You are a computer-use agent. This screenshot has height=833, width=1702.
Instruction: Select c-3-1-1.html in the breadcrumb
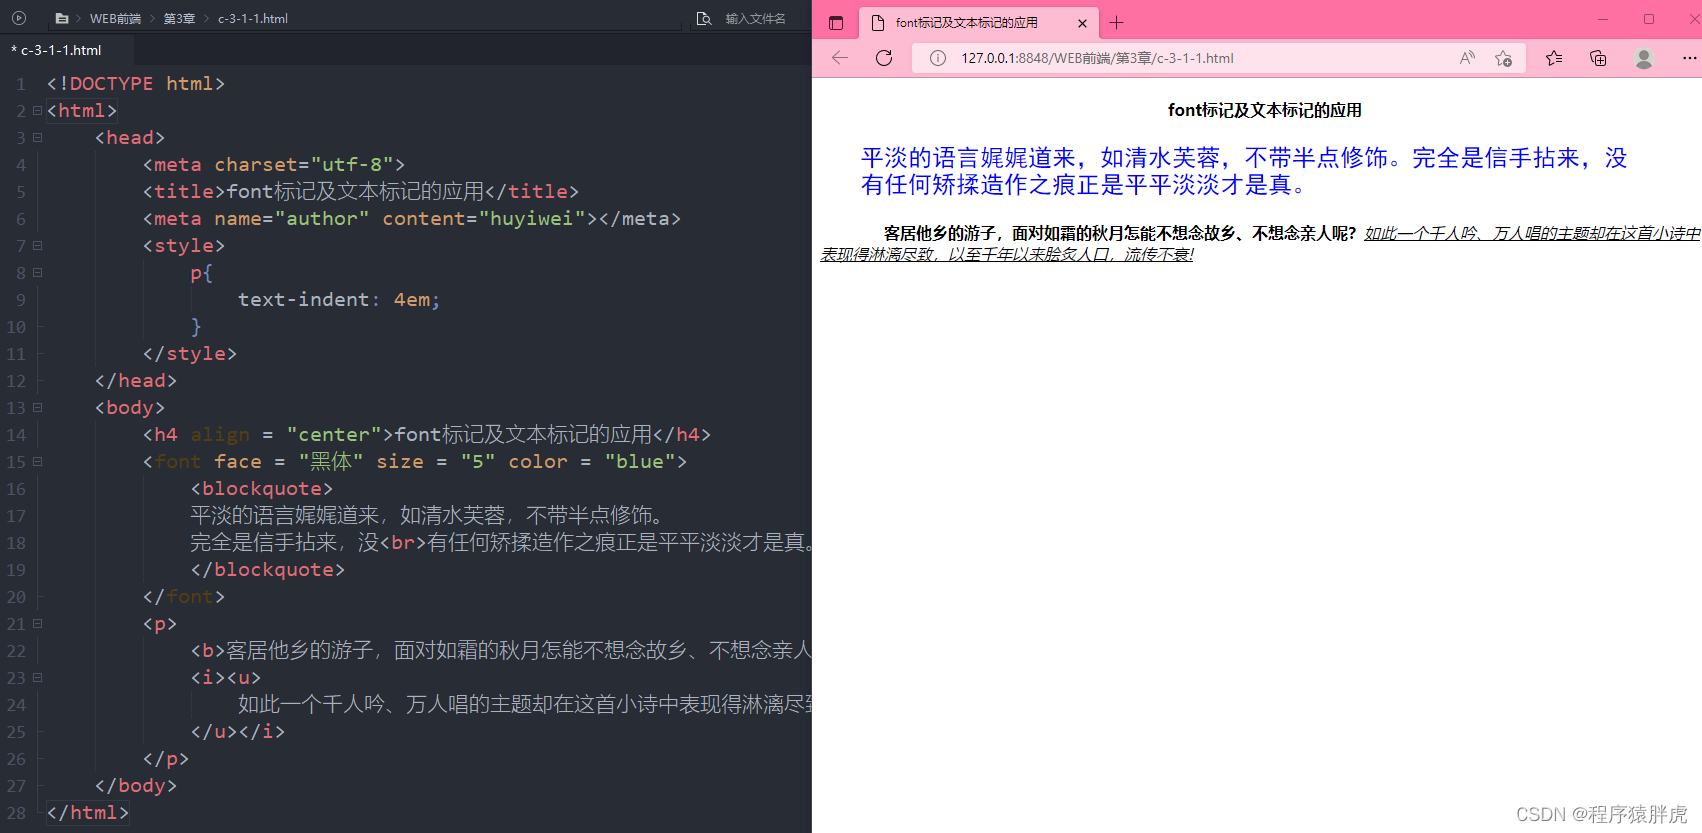pyautogui.click(x=253, y=18)
